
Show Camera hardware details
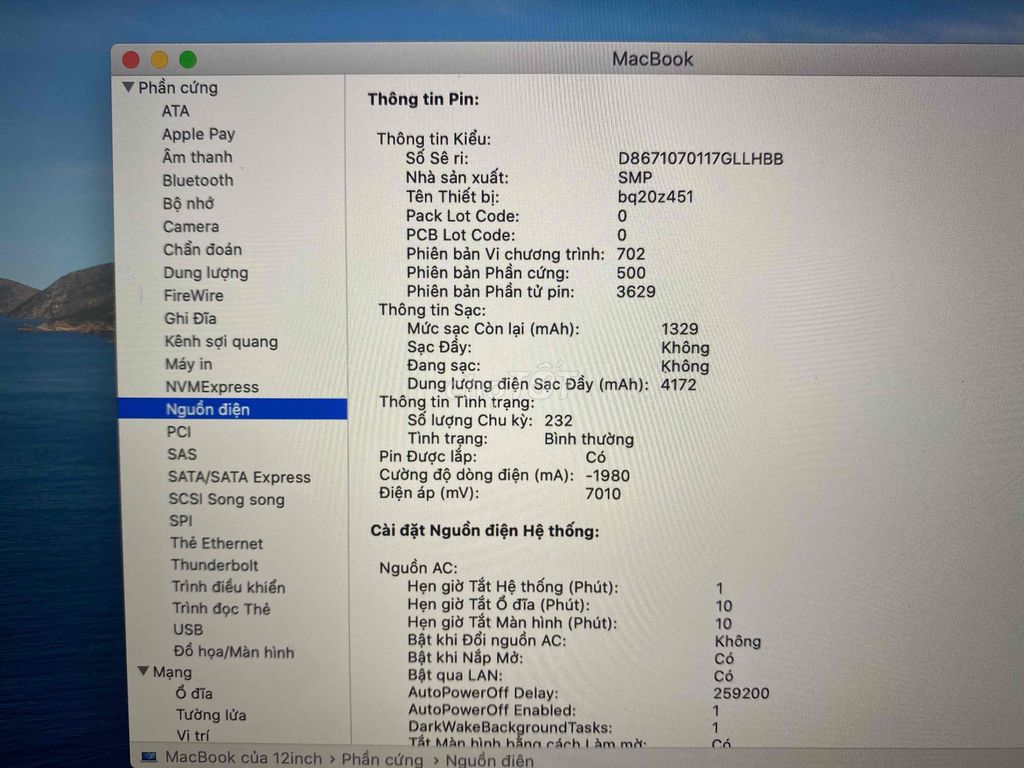tap(190, 226)
